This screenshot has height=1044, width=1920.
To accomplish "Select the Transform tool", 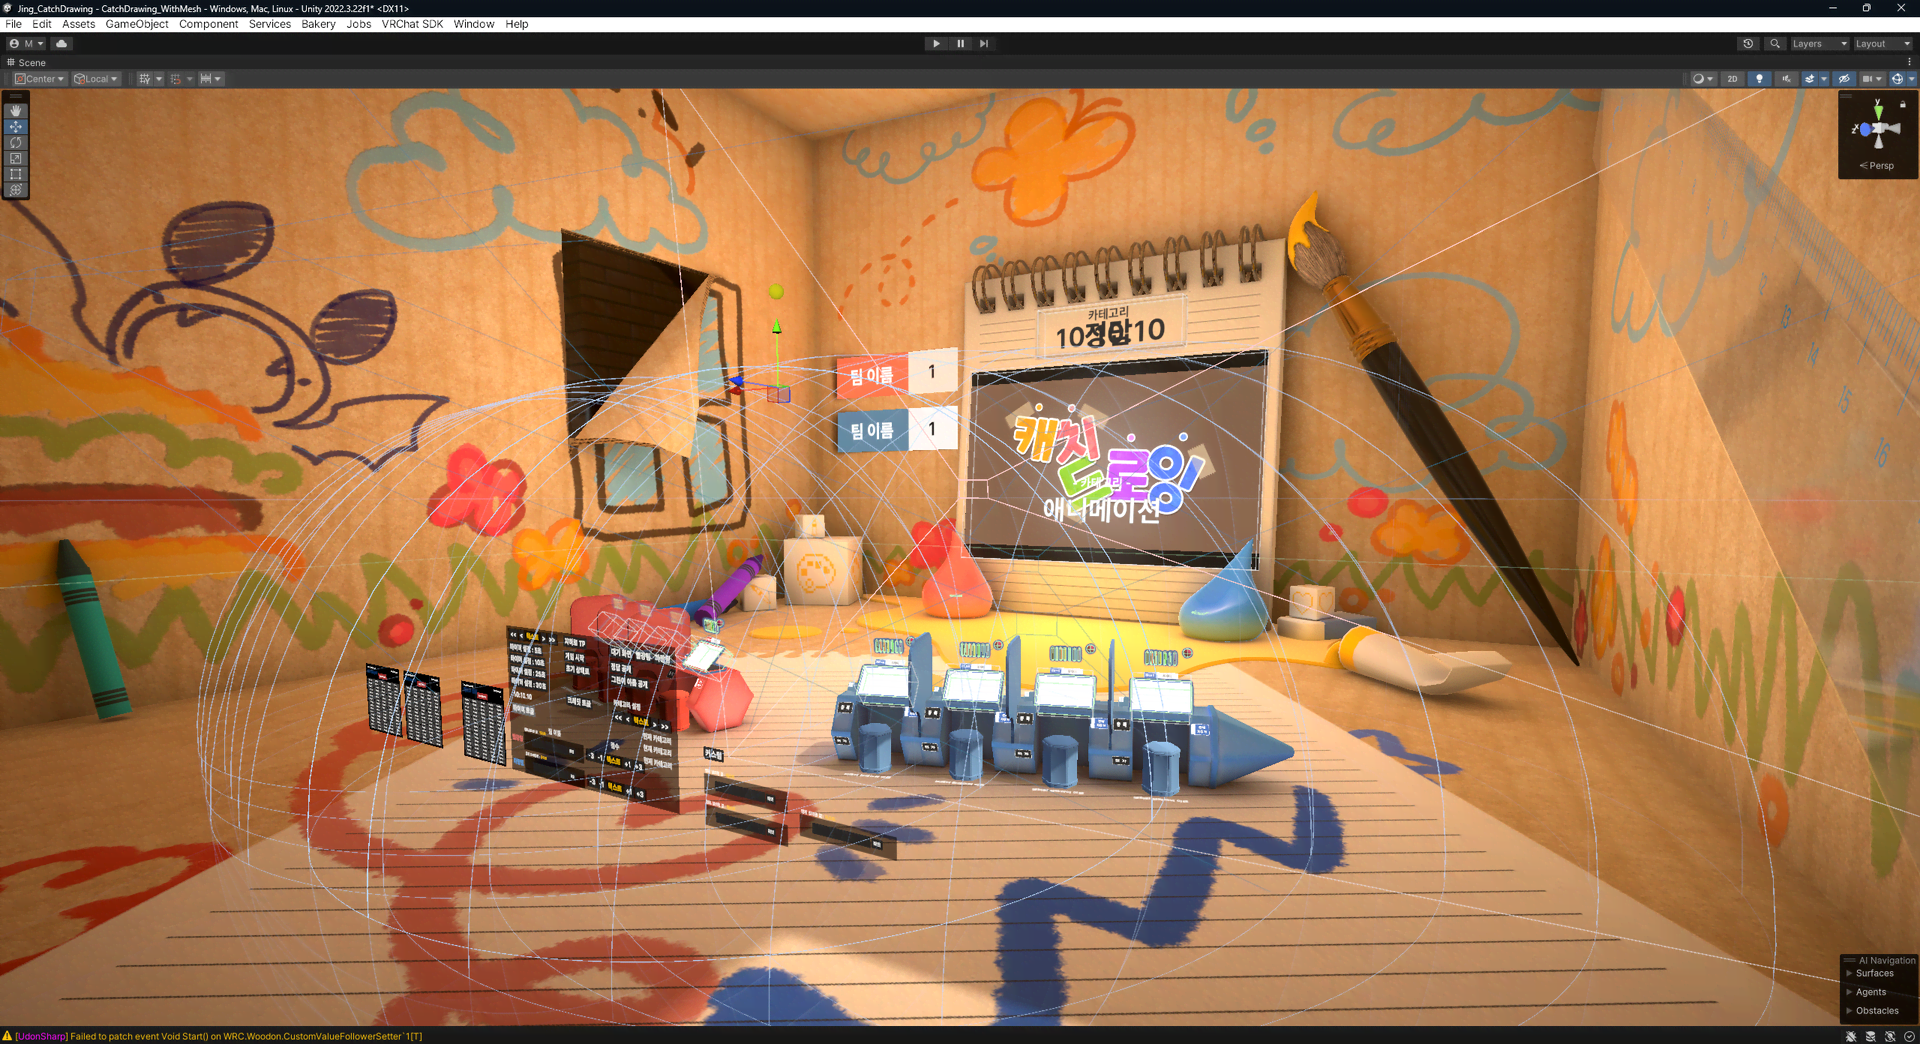I will 16,190.
